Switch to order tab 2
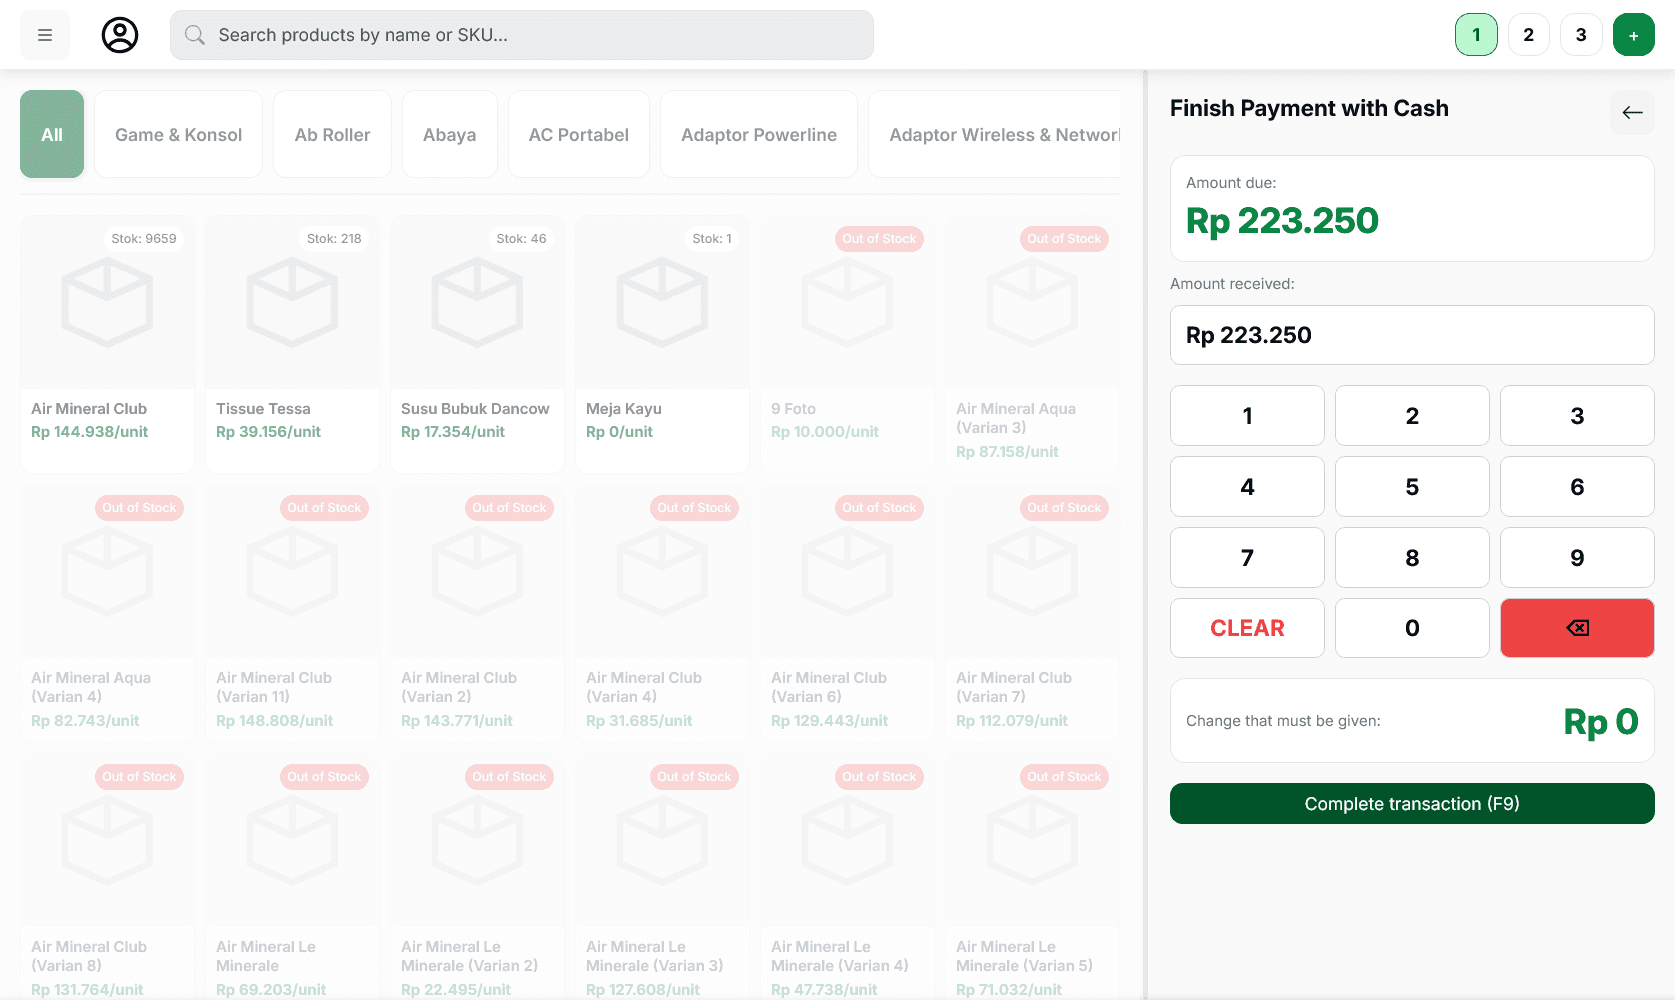Image resolution: width=1675 pixels, height=1000 pixels. pos(1528,35)
